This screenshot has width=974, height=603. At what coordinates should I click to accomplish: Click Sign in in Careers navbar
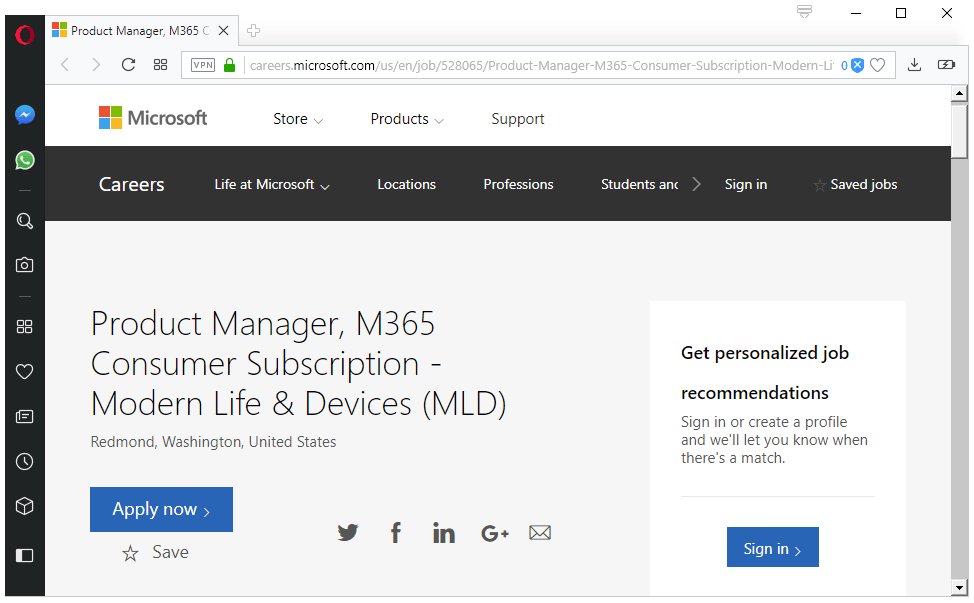click(x=745, y=184)
